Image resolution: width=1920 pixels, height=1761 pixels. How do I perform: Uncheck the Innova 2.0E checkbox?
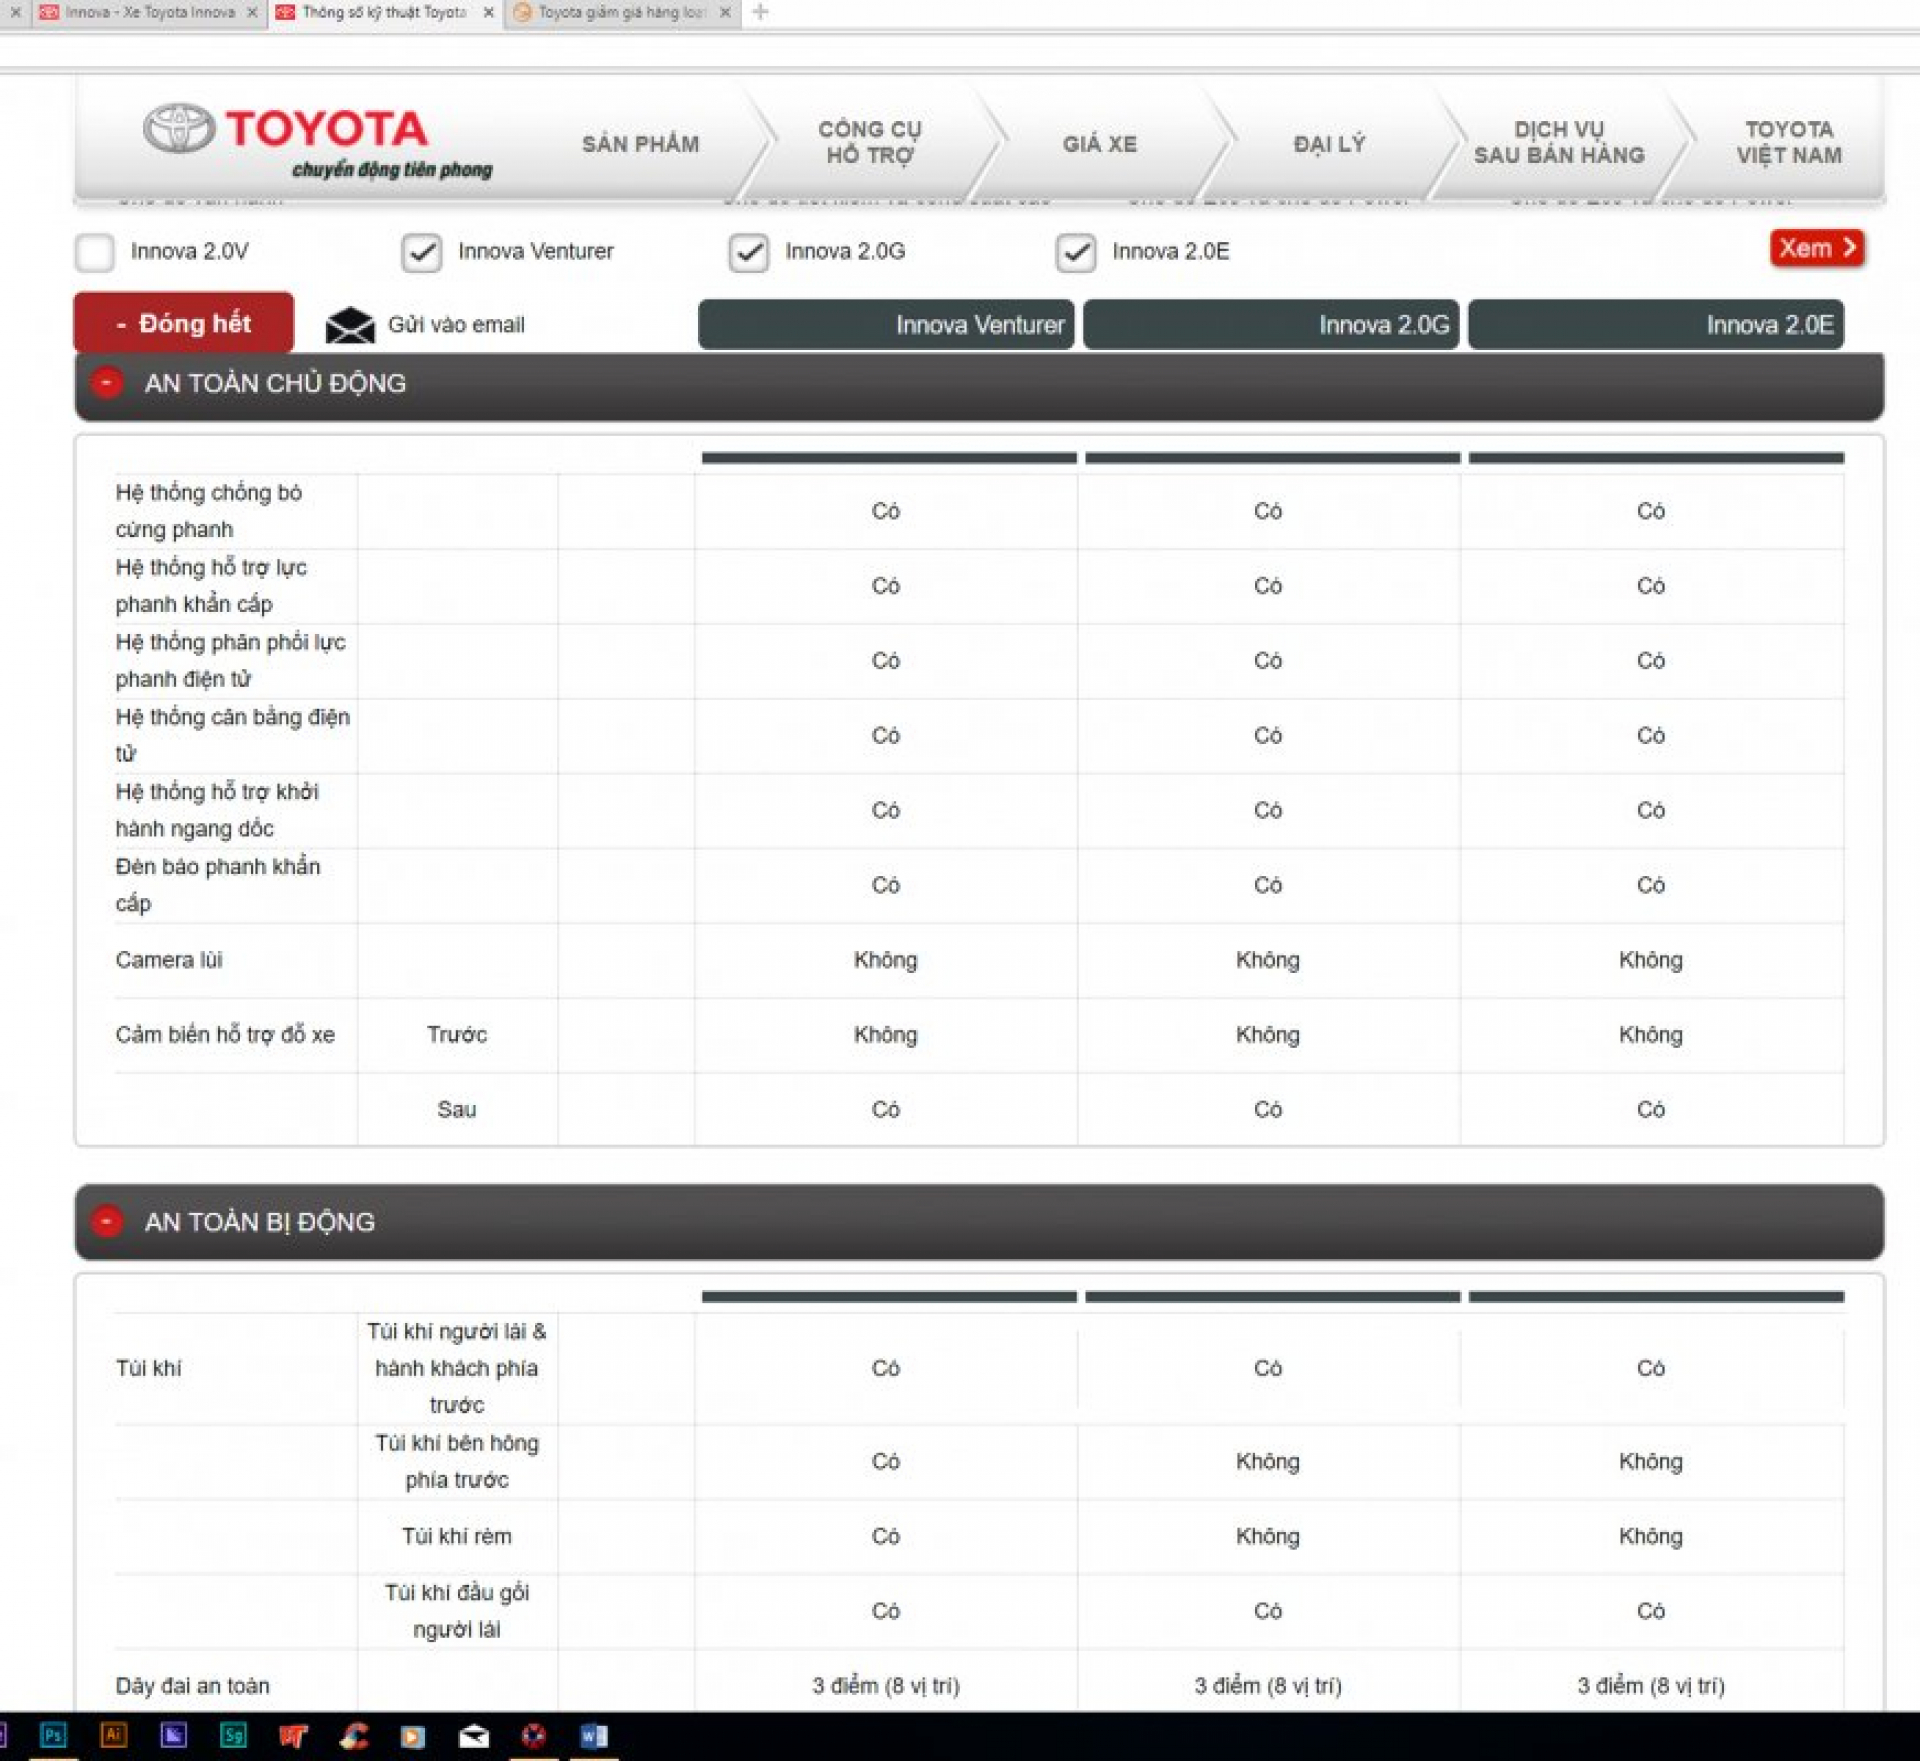point(1076,252)
